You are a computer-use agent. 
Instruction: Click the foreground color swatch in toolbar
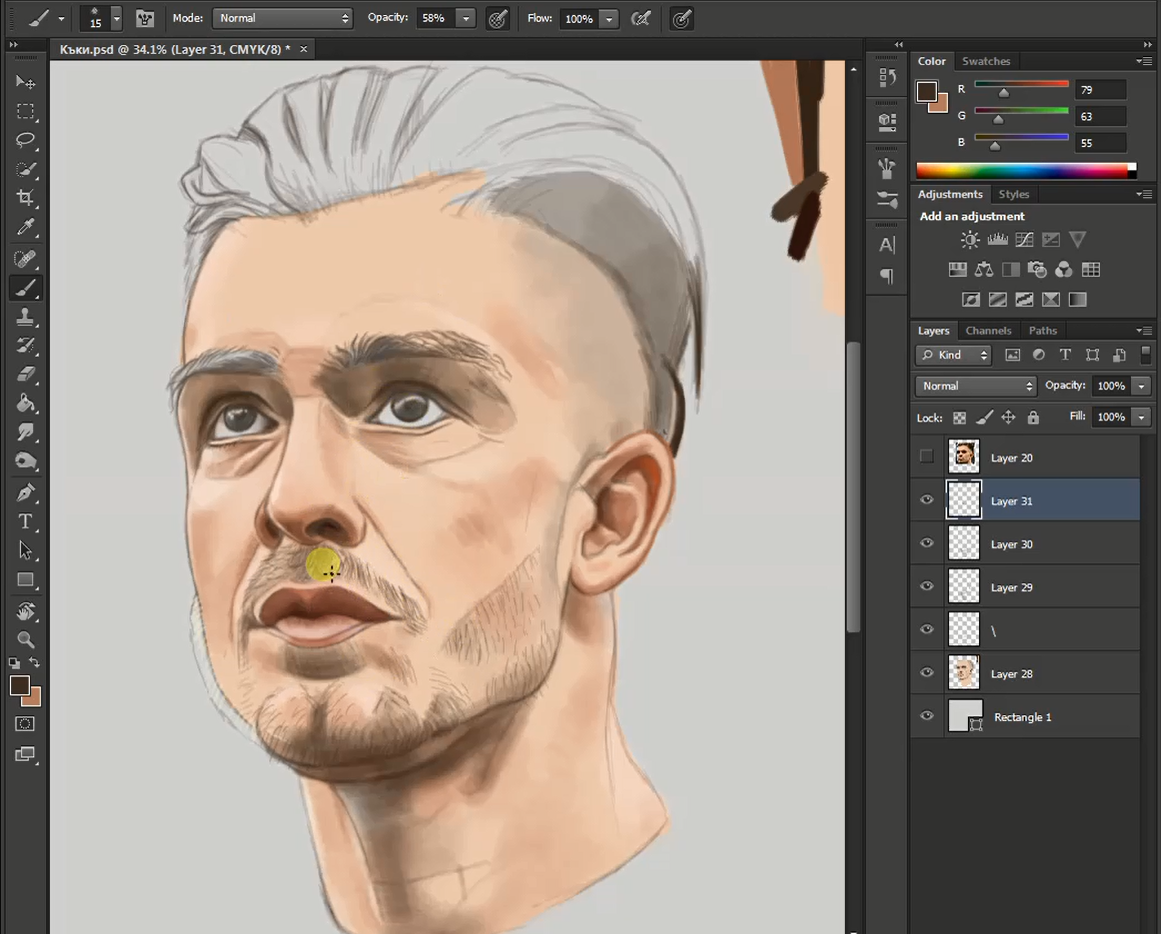pos(18,685)
